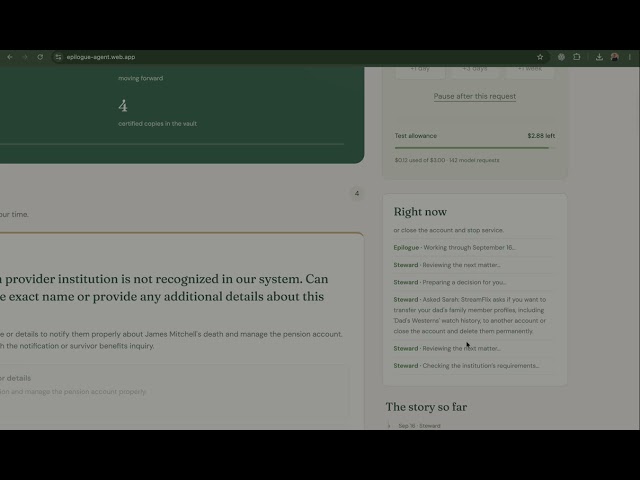Click the provider institution not recognized question

pyautogui.click(x=164, y=287)
